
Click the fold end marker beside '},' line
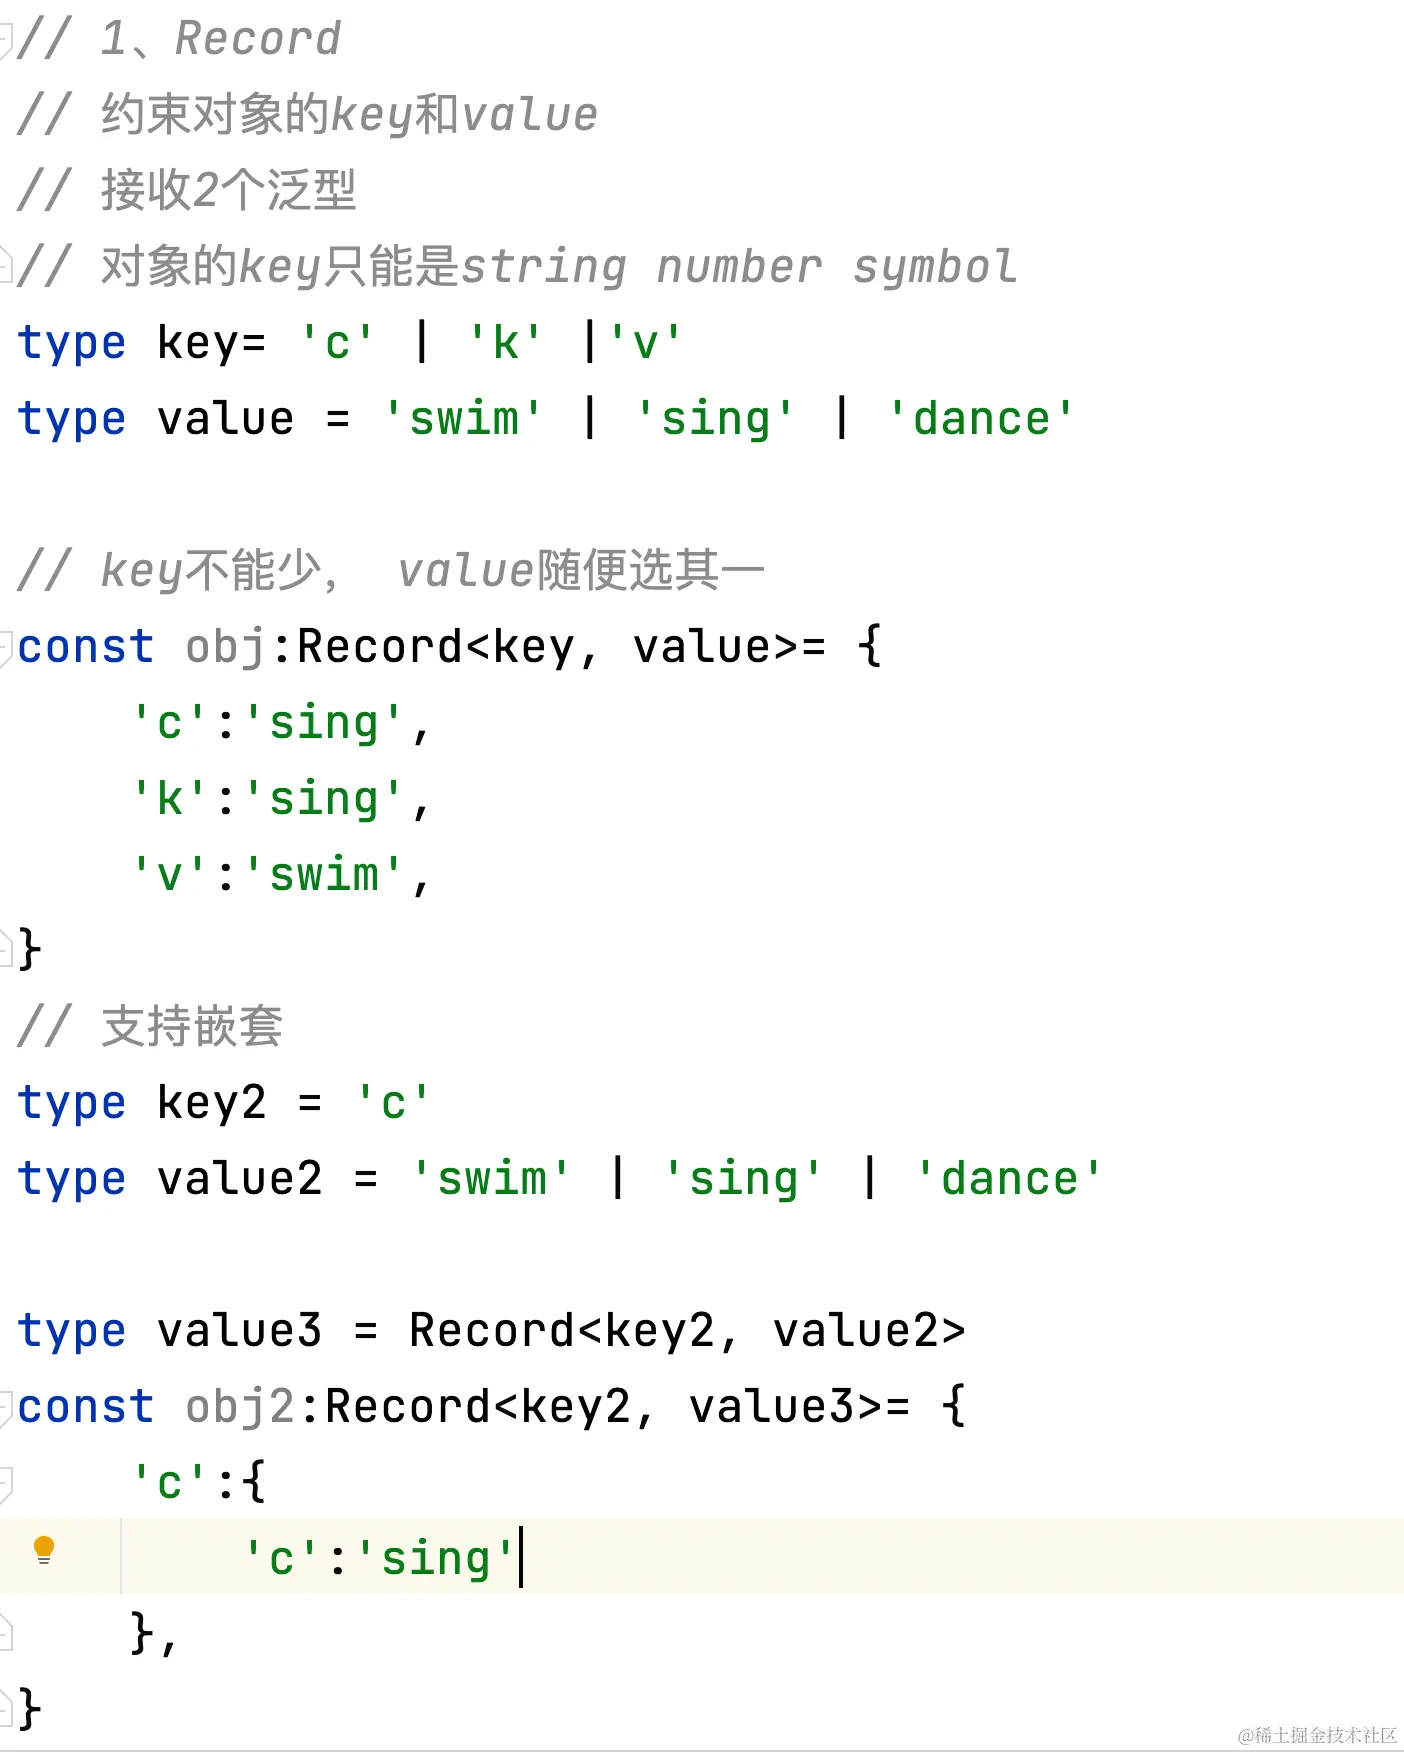click(5, 1634)
